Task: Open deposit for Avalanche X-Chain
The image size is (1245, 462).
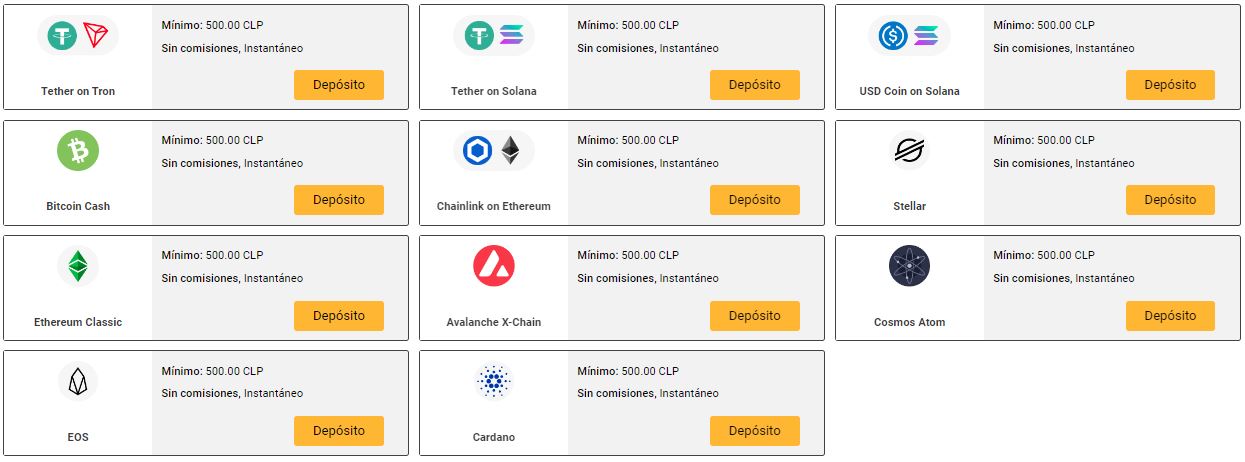Action: [754, 315]
